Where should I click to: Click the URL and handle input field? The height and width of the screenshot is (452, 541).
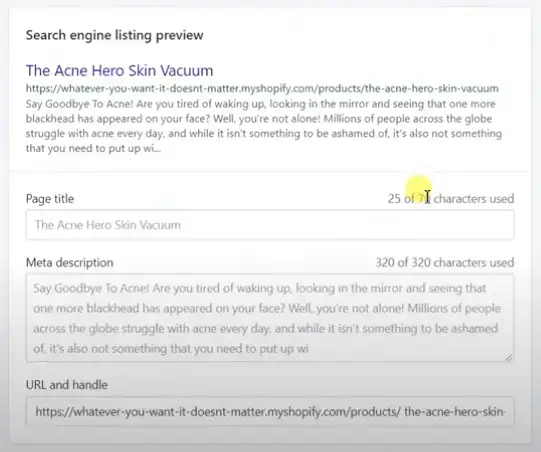pyautogui.click(x=270, y=411)
